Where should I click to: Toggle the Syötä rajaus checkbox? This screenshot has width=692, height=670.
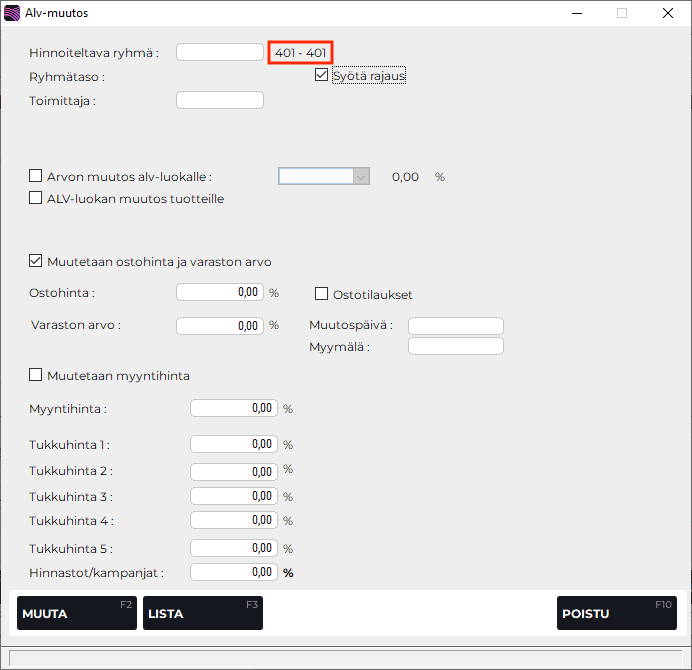click(x=321, y=75)
